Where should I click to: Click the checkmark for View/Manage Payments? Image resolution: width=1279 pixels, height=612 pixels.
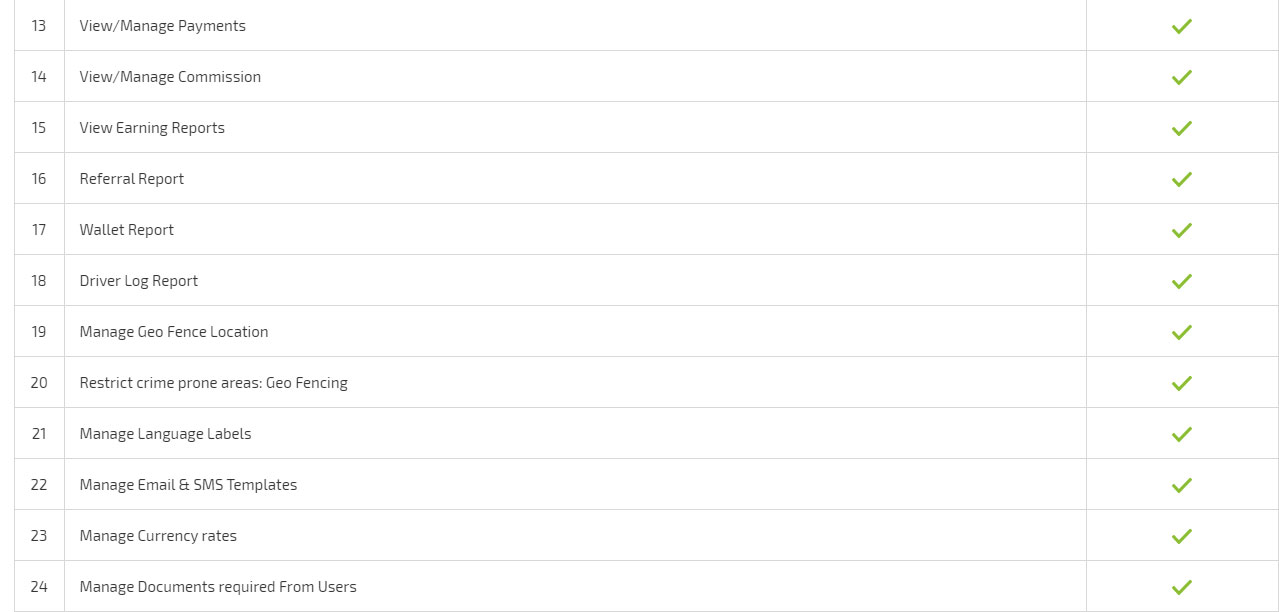click(1182, 26)
